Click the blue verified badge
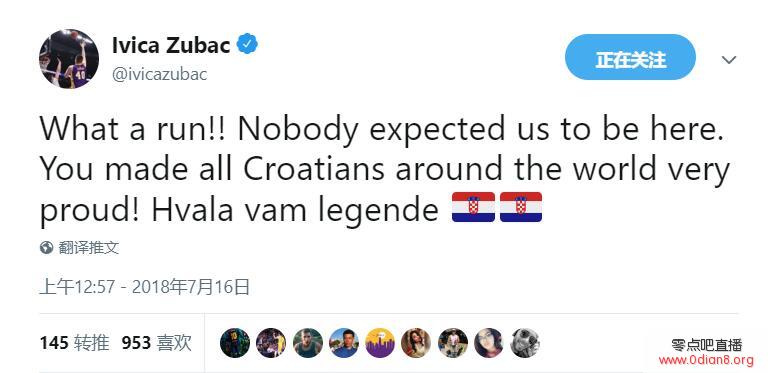Viewport: 768px width, 373px height. click(247, 45)
